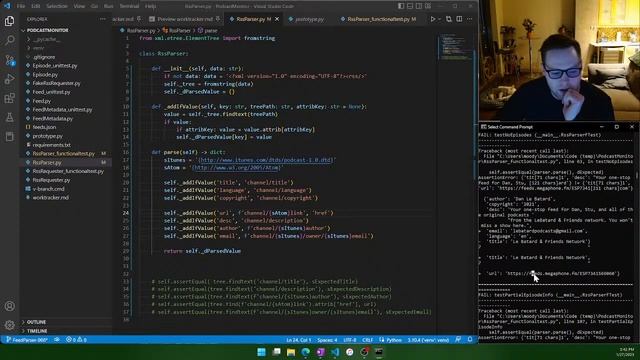Screen dimensions: 640x360
Task: Open the Search view in activity bar
Action: 9,40
